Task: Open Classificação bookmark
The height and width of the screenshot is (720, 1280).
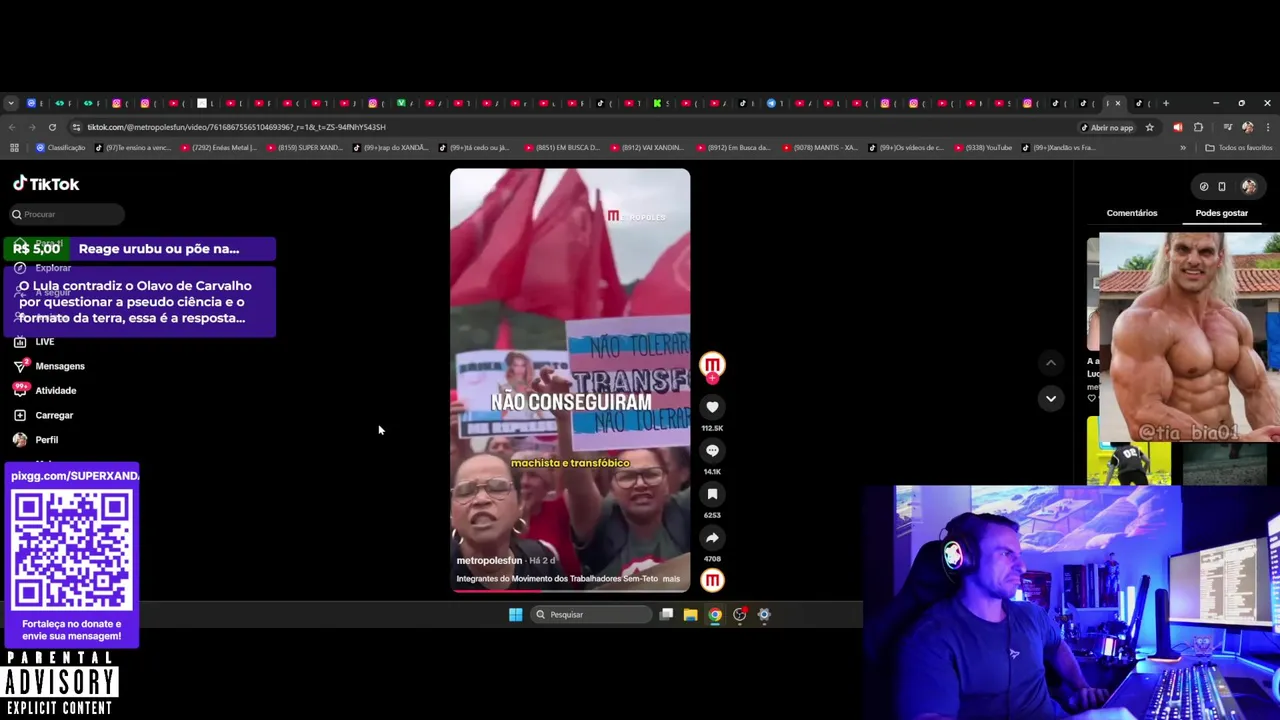Action: click(x=60, y=148)
